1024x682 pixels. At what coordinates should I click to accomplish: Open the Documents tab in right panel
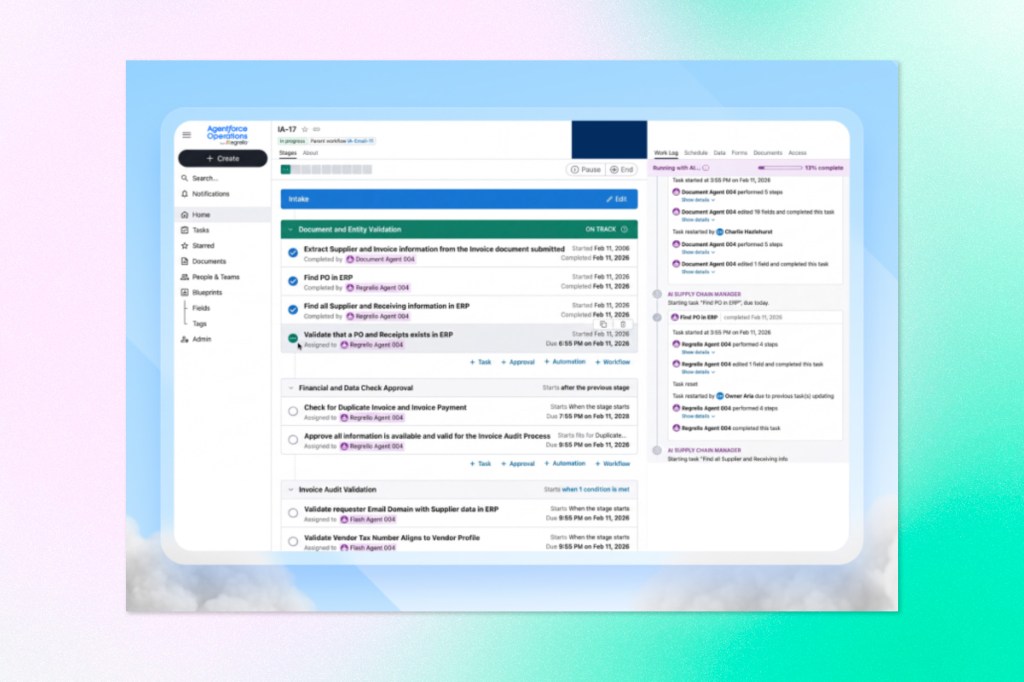[x=767, y=153]
